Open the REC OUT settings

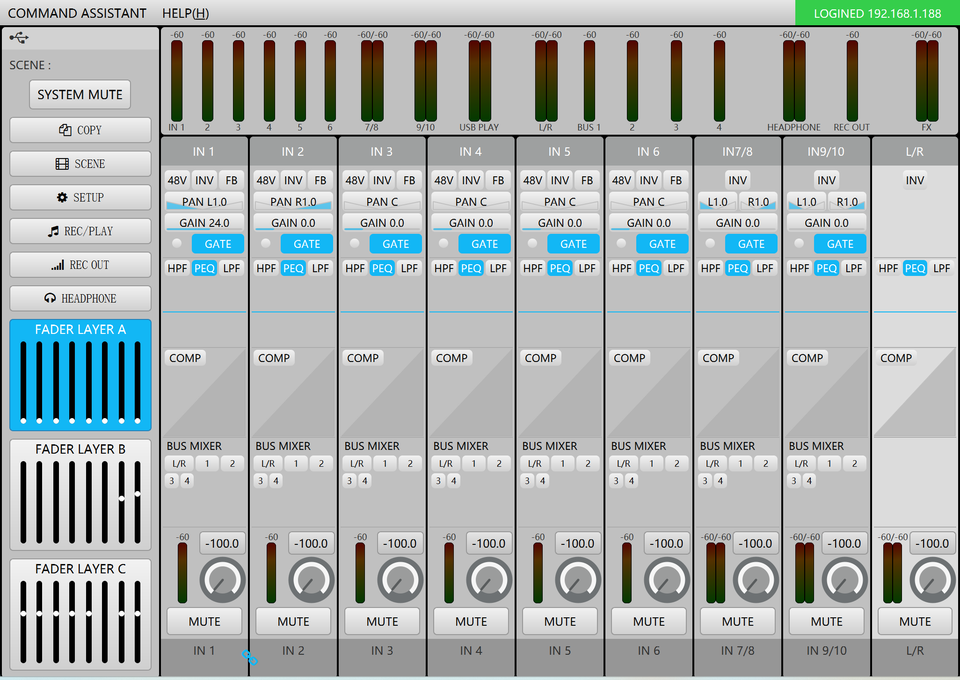80,265
